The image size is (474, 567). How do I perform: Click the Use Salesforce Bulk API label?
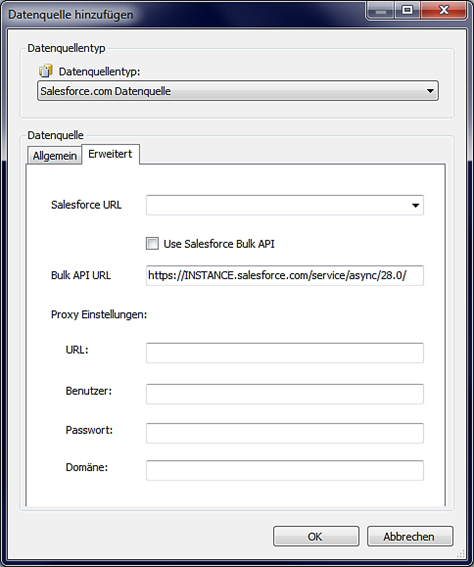click(x=219, y=244)
